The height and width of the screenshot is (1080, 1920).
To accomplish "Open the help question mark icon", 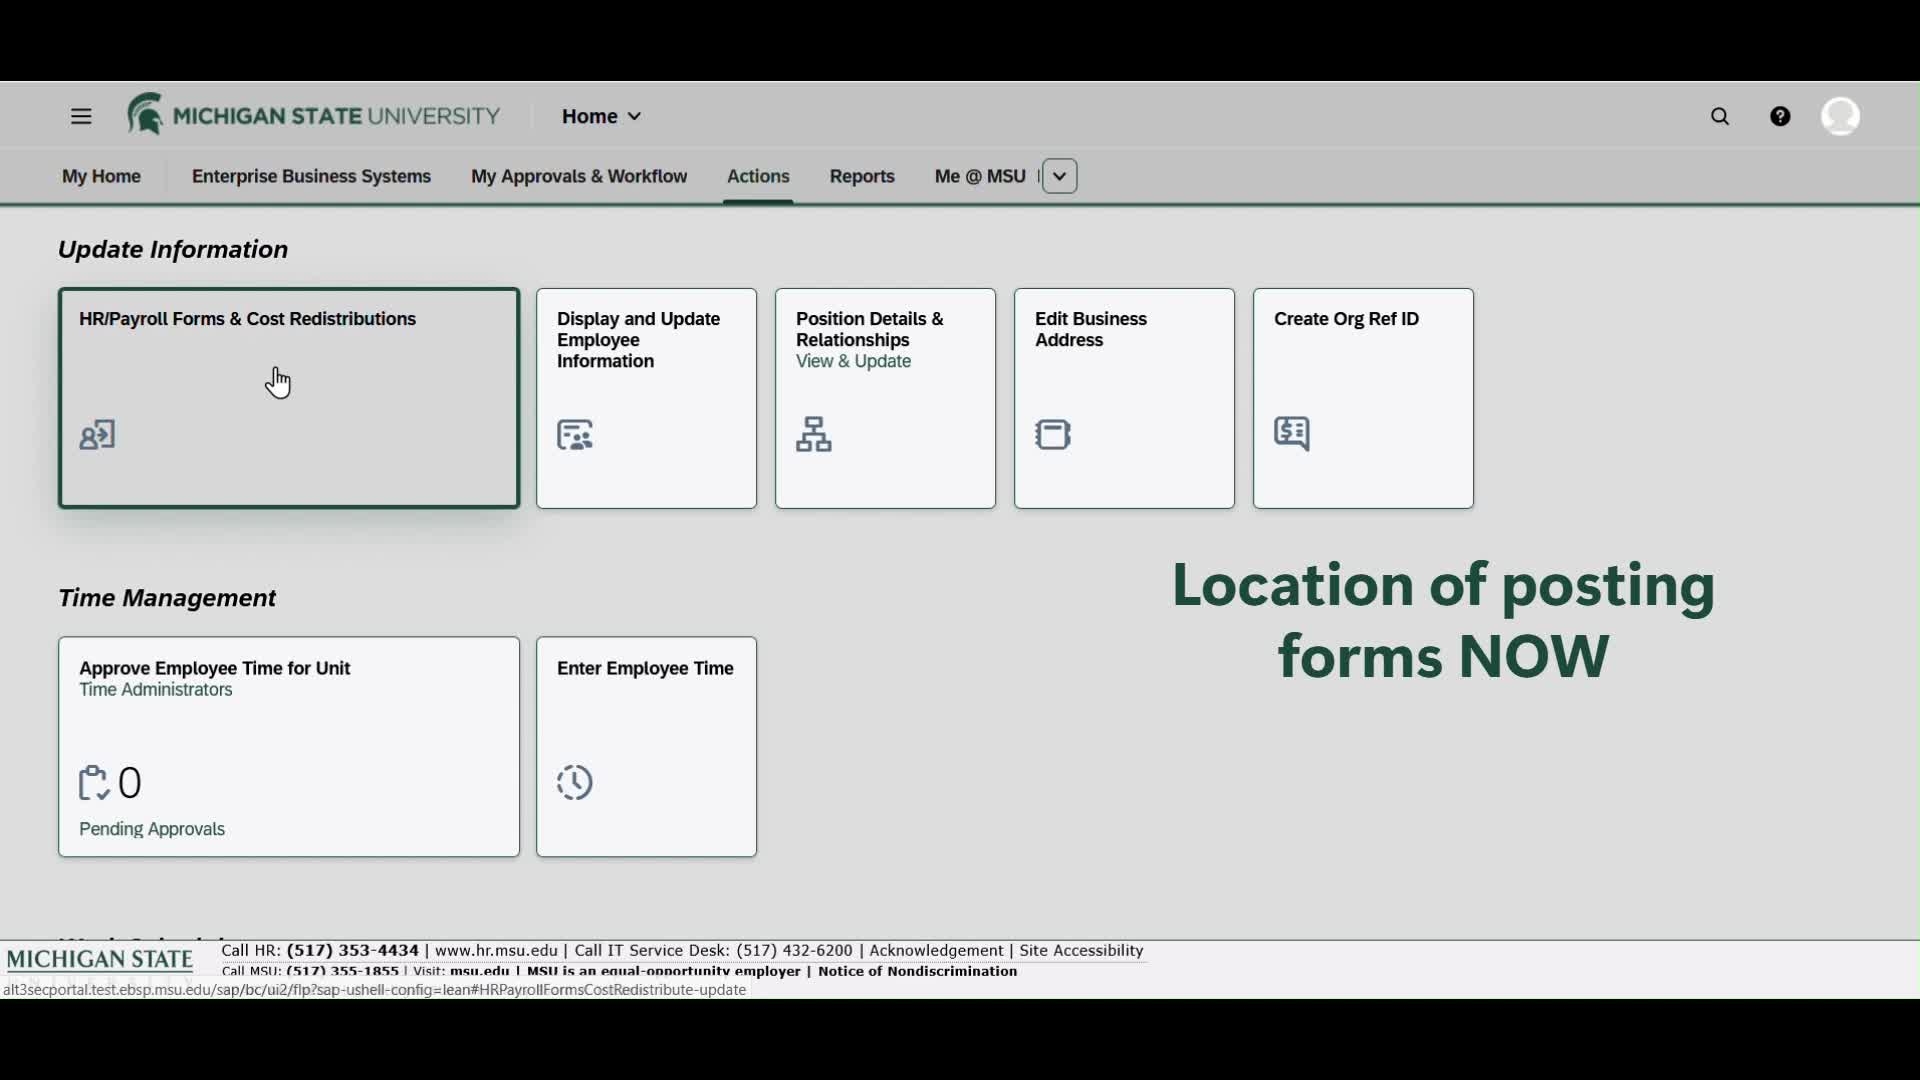I will point(1780,117).
